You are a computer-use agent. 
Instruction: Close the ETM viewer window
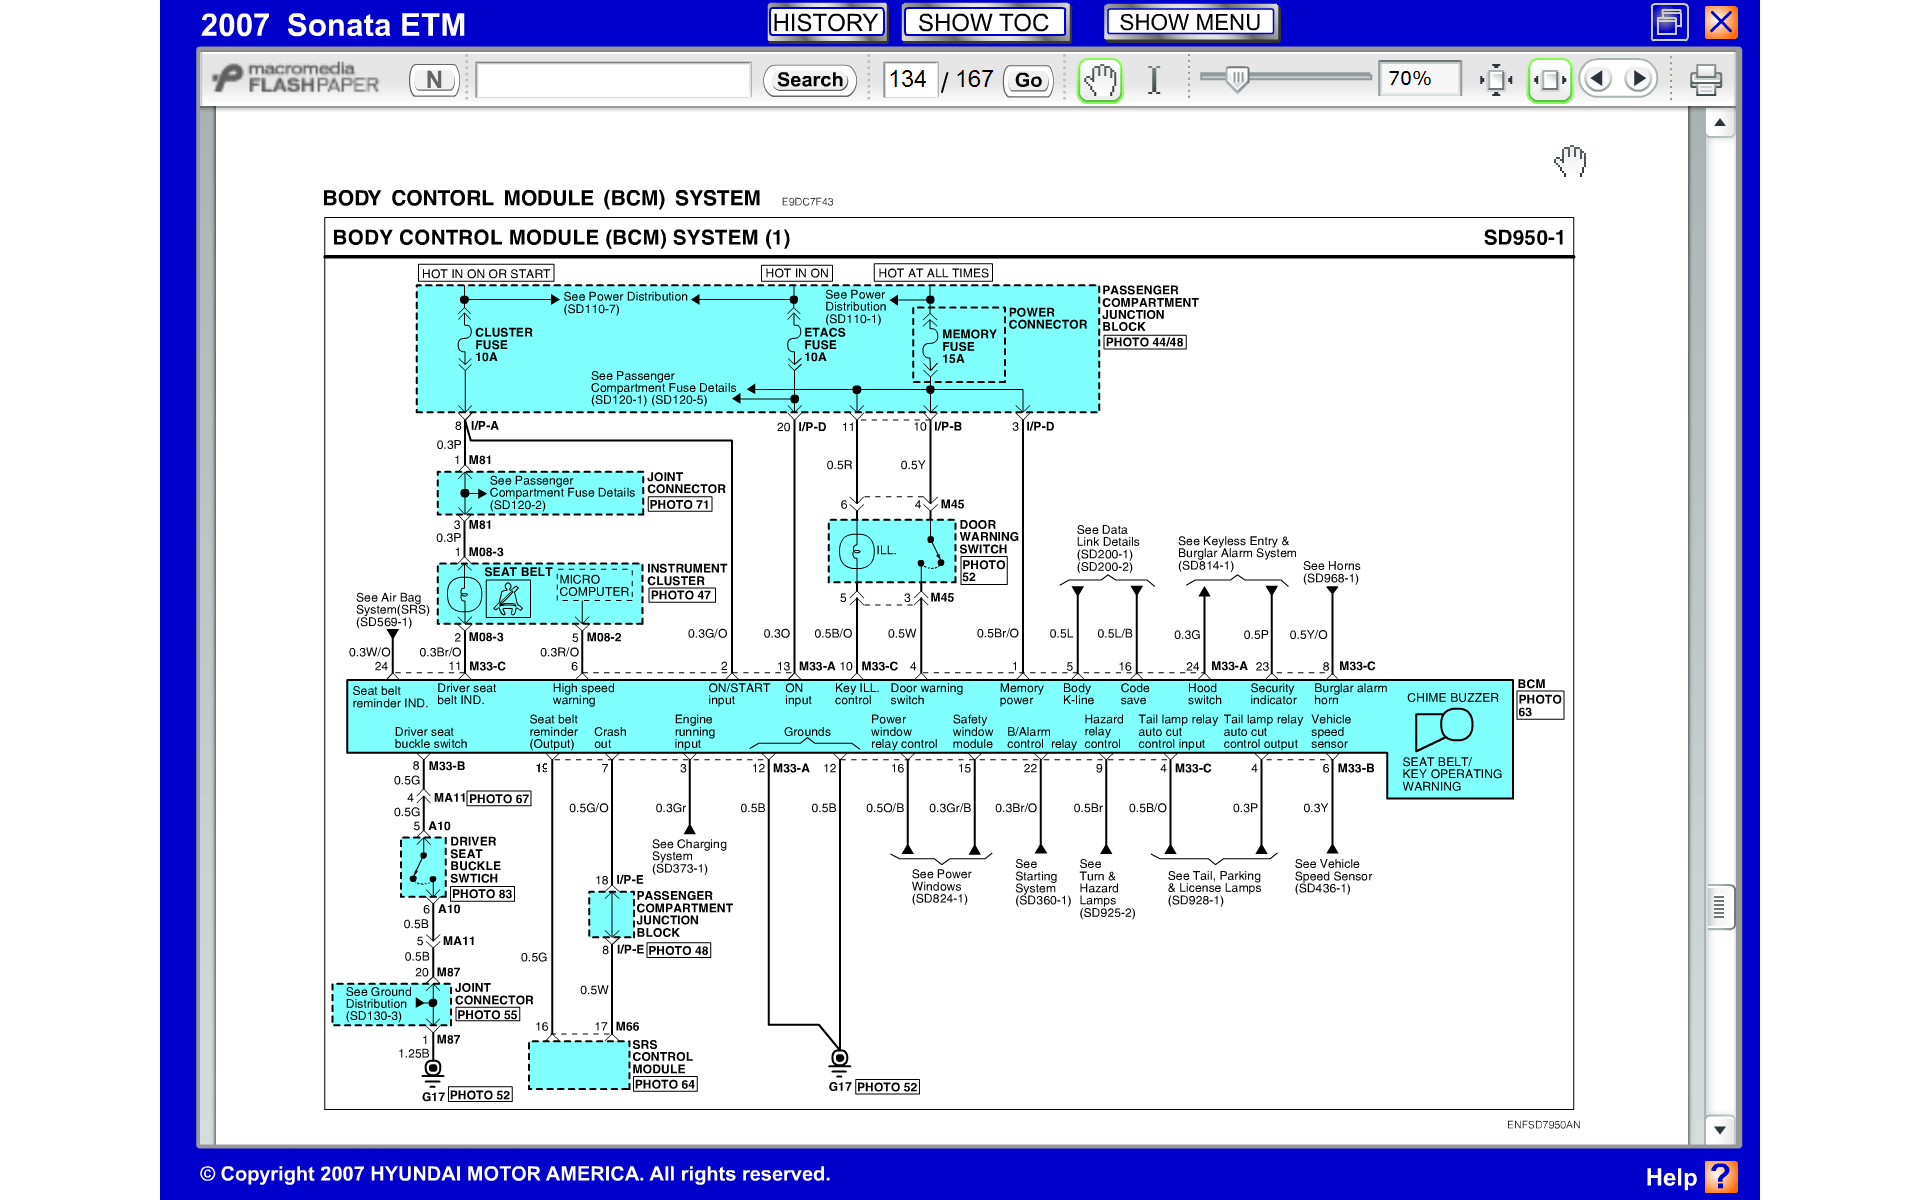click(1721, 22)
